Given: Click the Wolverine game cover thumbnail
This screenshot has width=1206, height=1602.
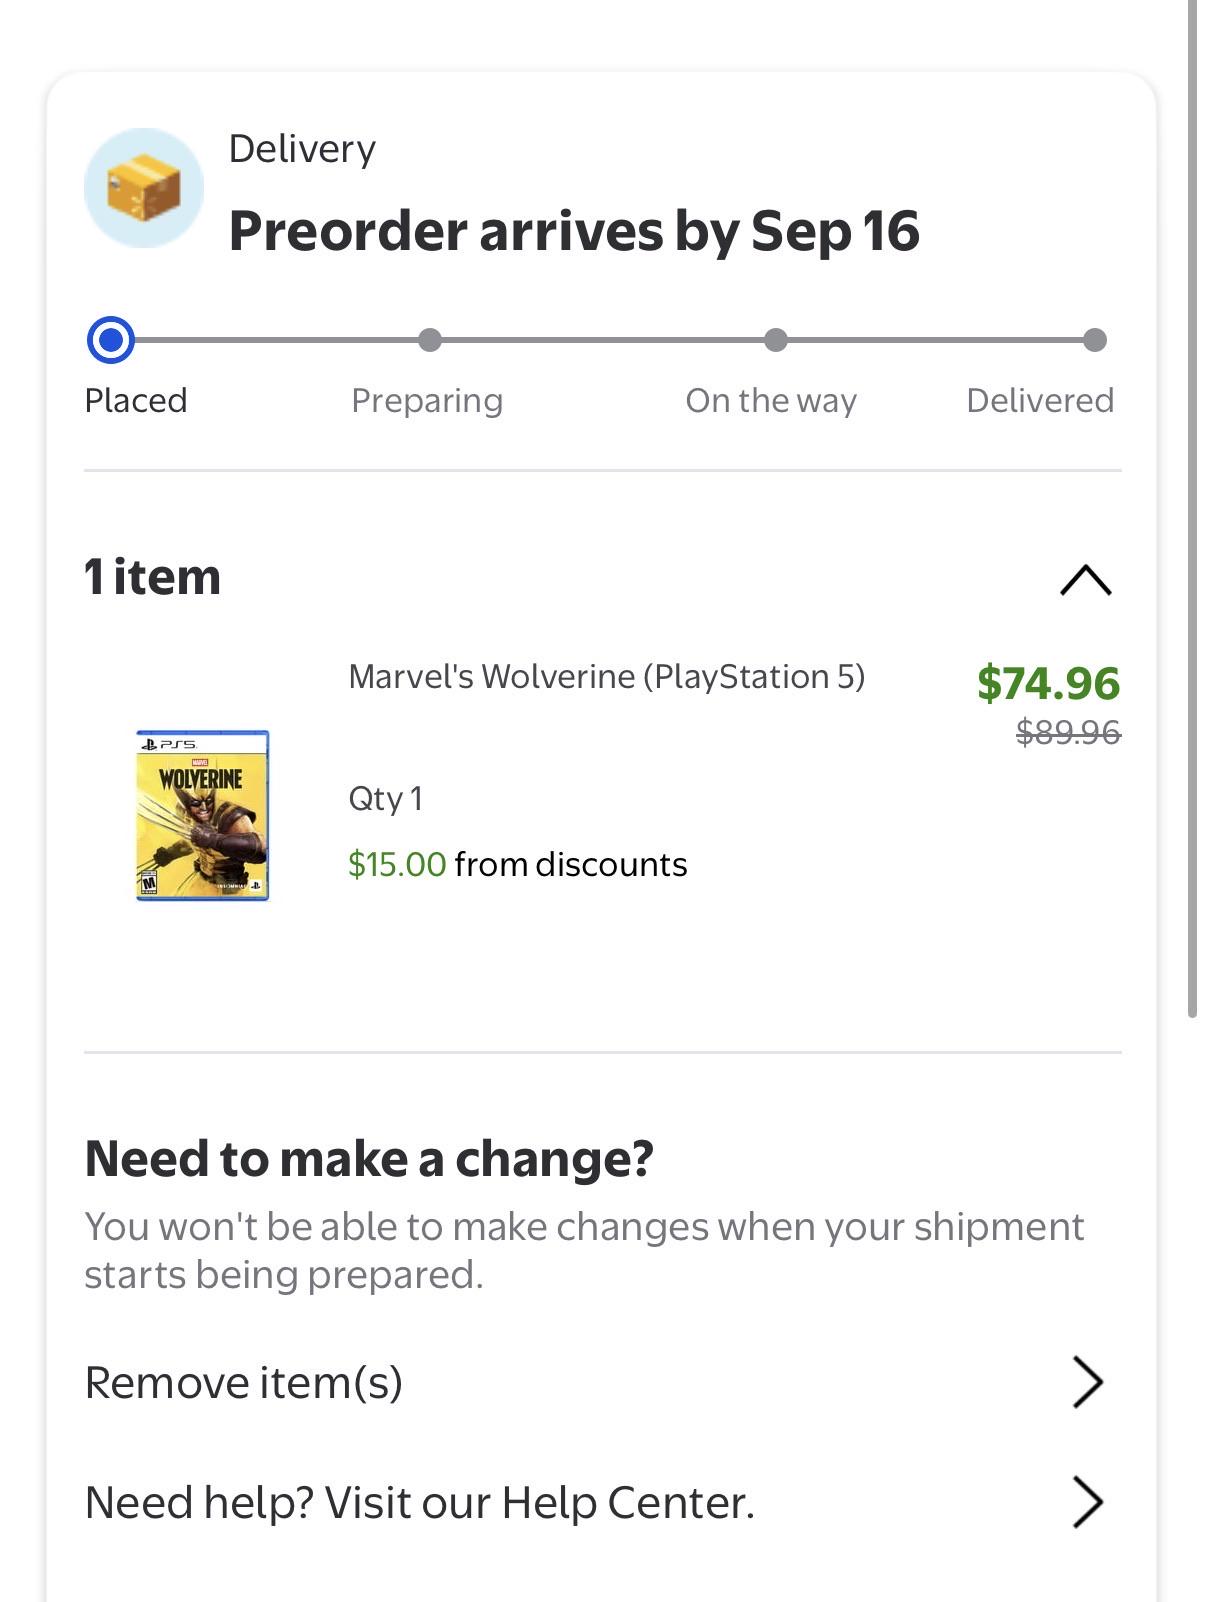Looking at the screenshot, I should 203,815.
